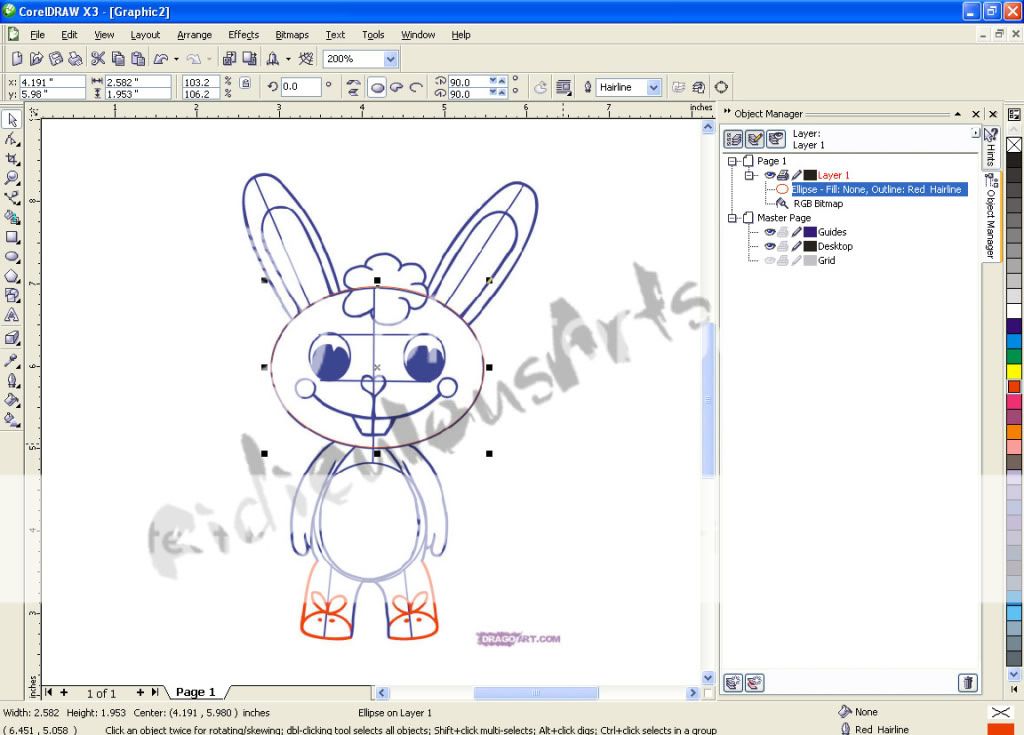
Task: Pick the yellow swatch in the color palette
Action: (x=1014, y=372)
